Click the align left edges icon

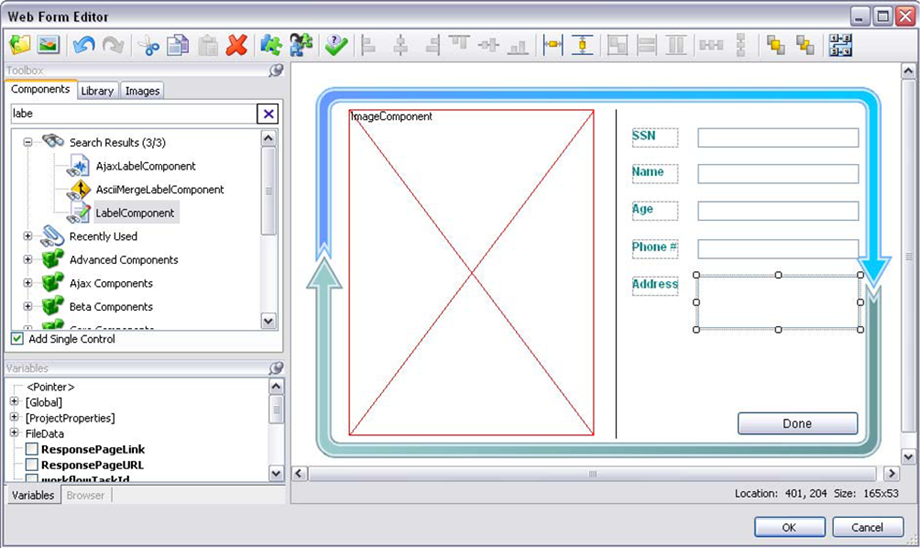tap(368, 45)
